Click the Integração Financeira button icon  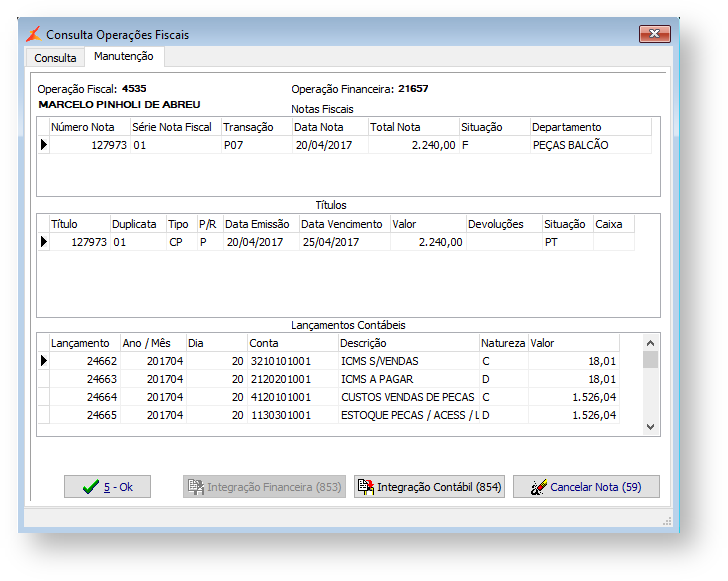(195, 487)
